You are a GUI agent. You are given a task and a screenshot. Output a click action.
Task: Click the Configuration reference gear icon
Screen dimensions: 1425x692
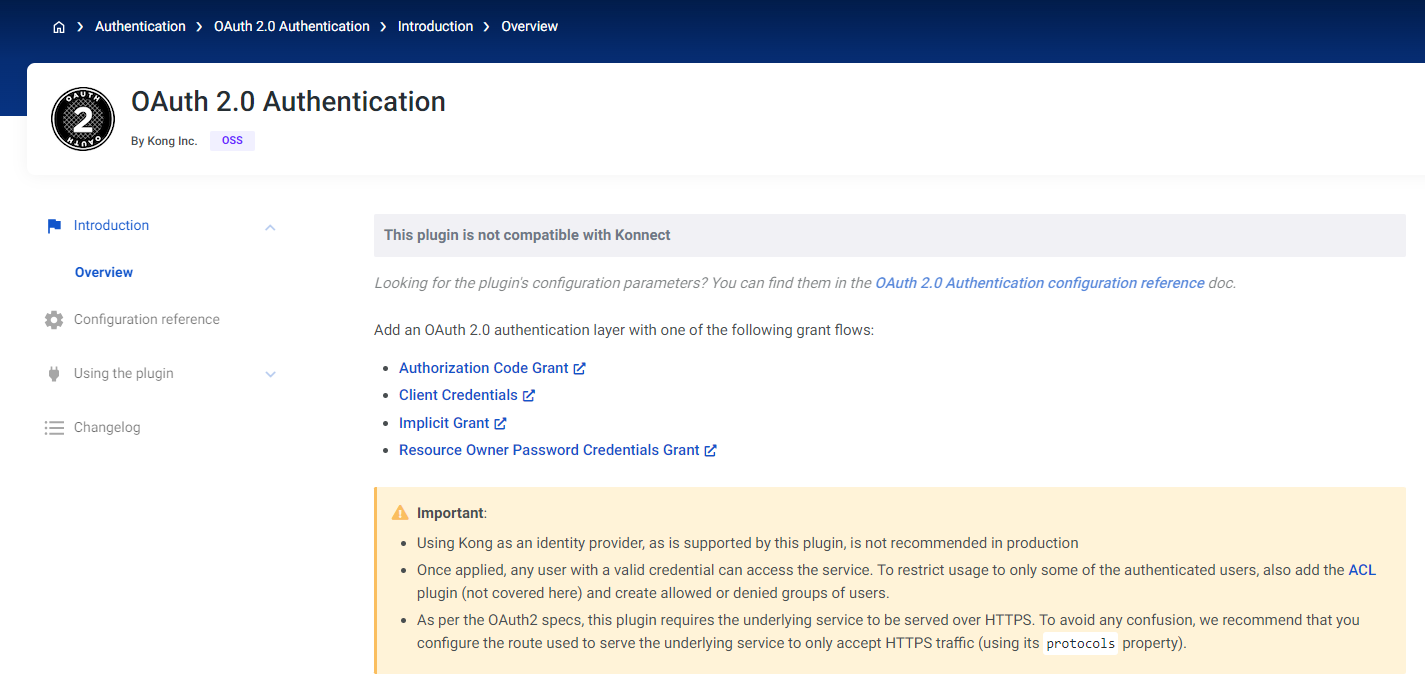coord(54,320)
